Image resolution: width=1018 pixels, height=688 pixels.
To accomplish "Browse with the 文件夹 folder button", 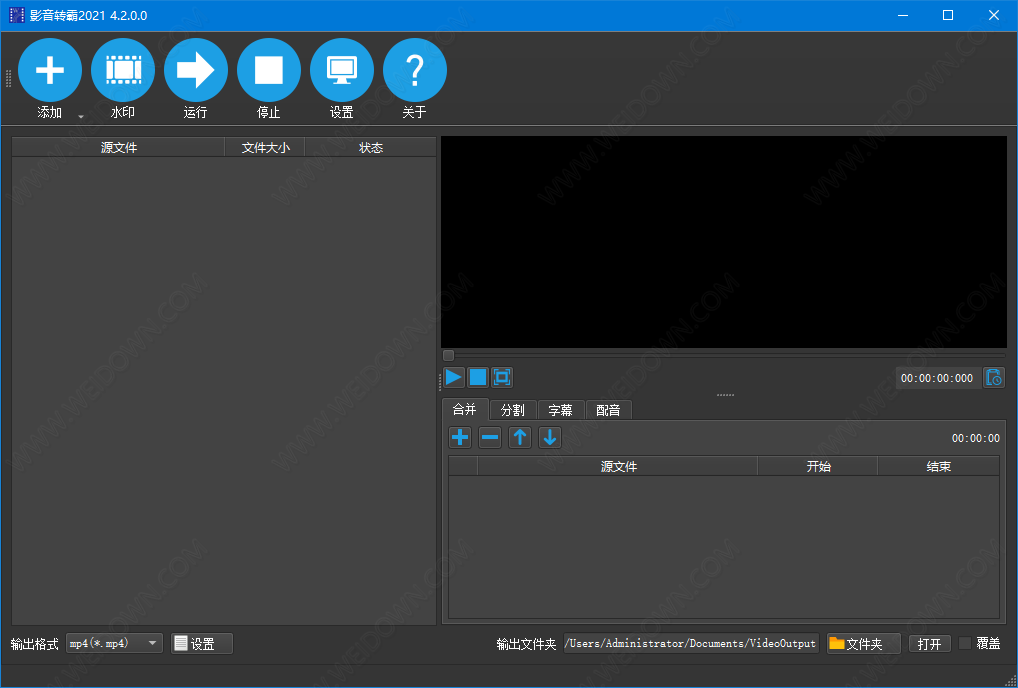I will point(863,643).
